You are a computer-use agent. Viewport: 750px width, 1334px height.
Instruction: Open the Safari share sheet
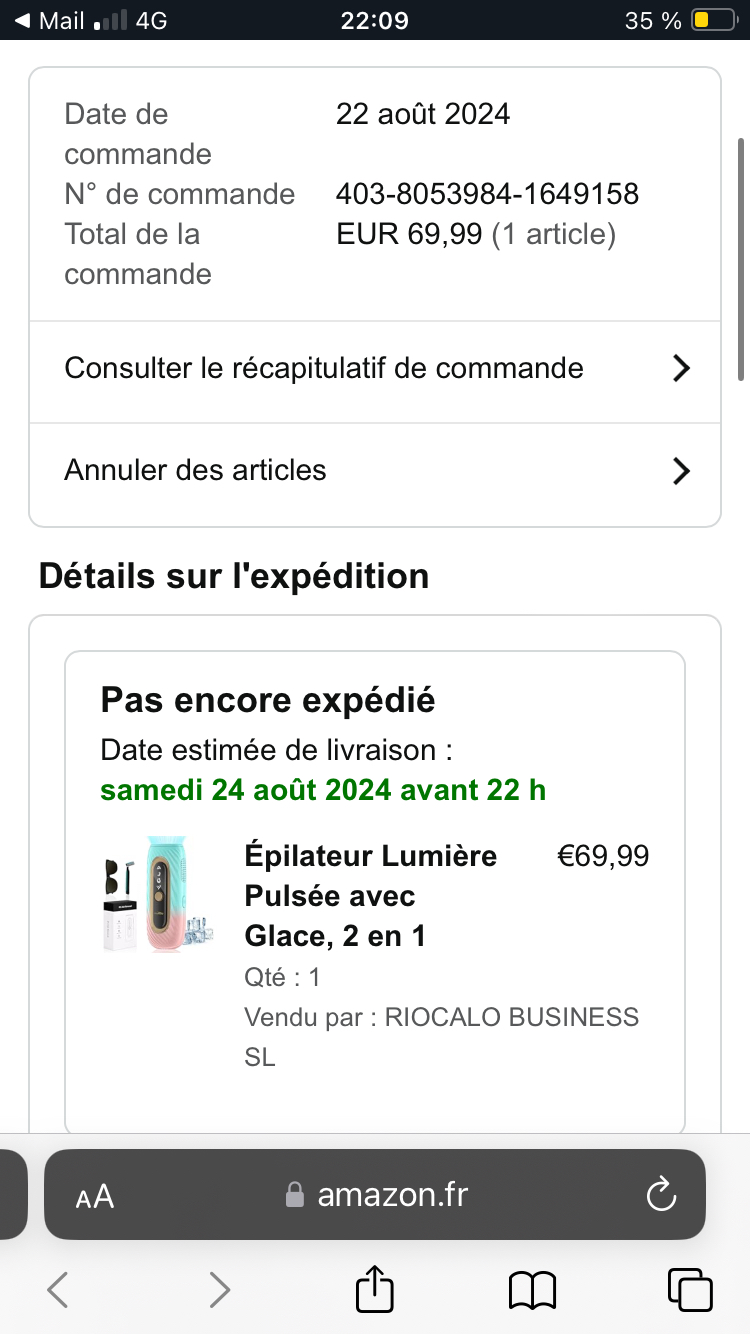coord(376,1290)
